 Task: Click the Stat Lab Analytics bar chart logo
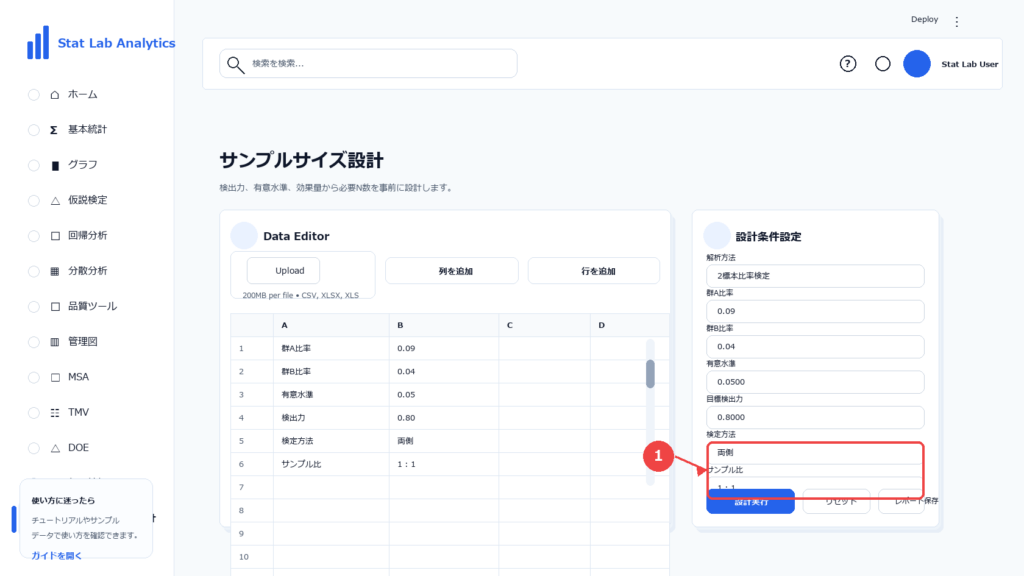pyautogui.click(x=38, y=42)
